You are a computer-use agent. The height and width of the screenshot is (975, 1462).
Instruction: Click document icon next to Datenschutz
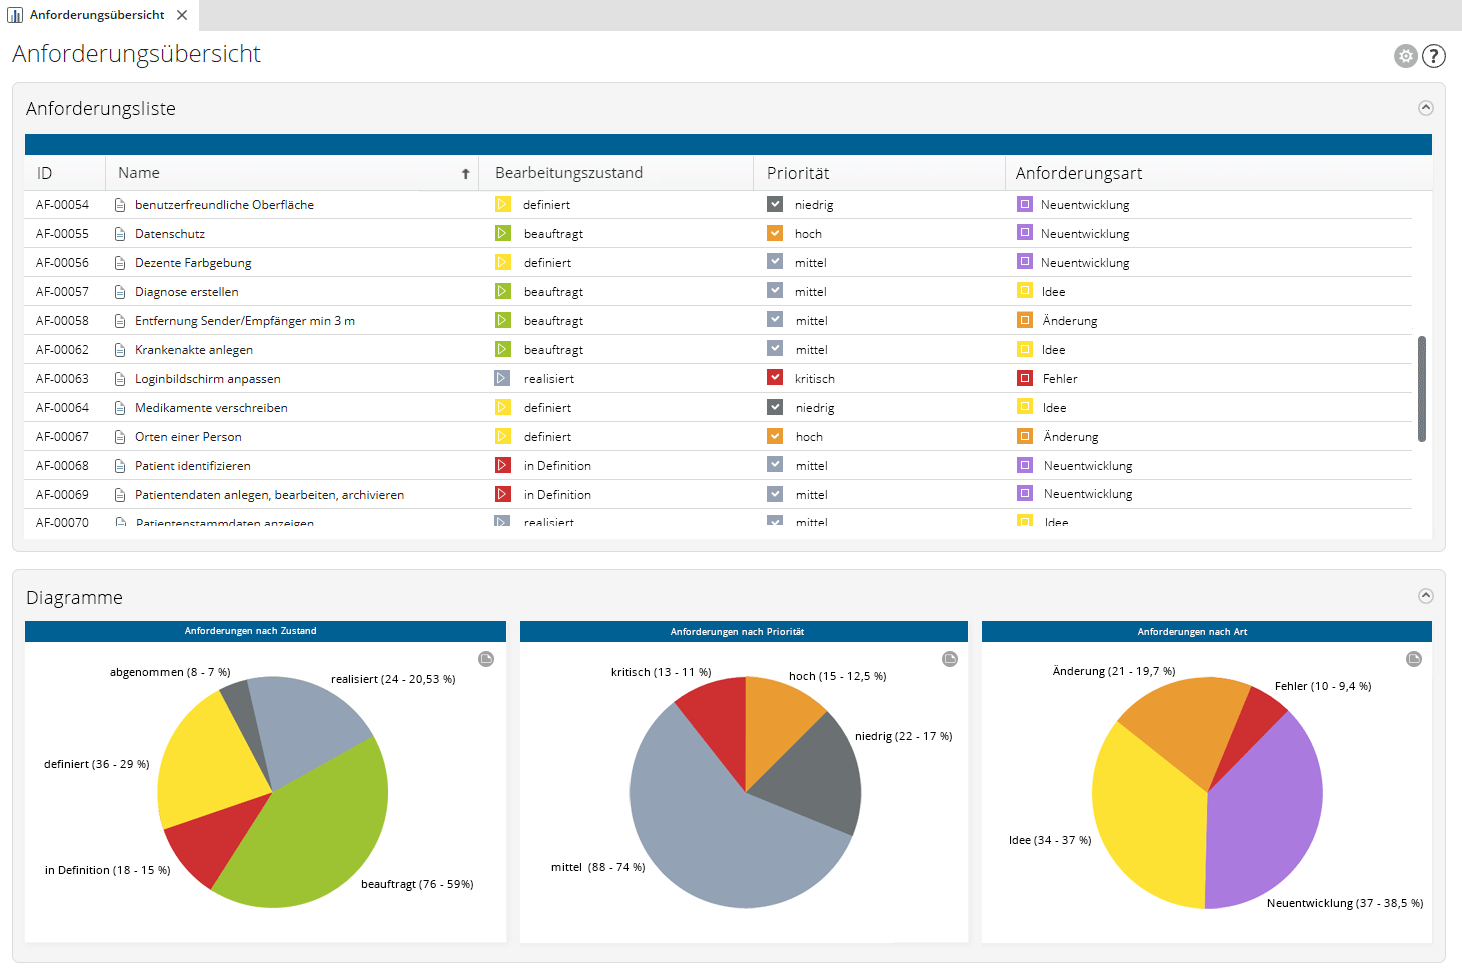[120, 234]
